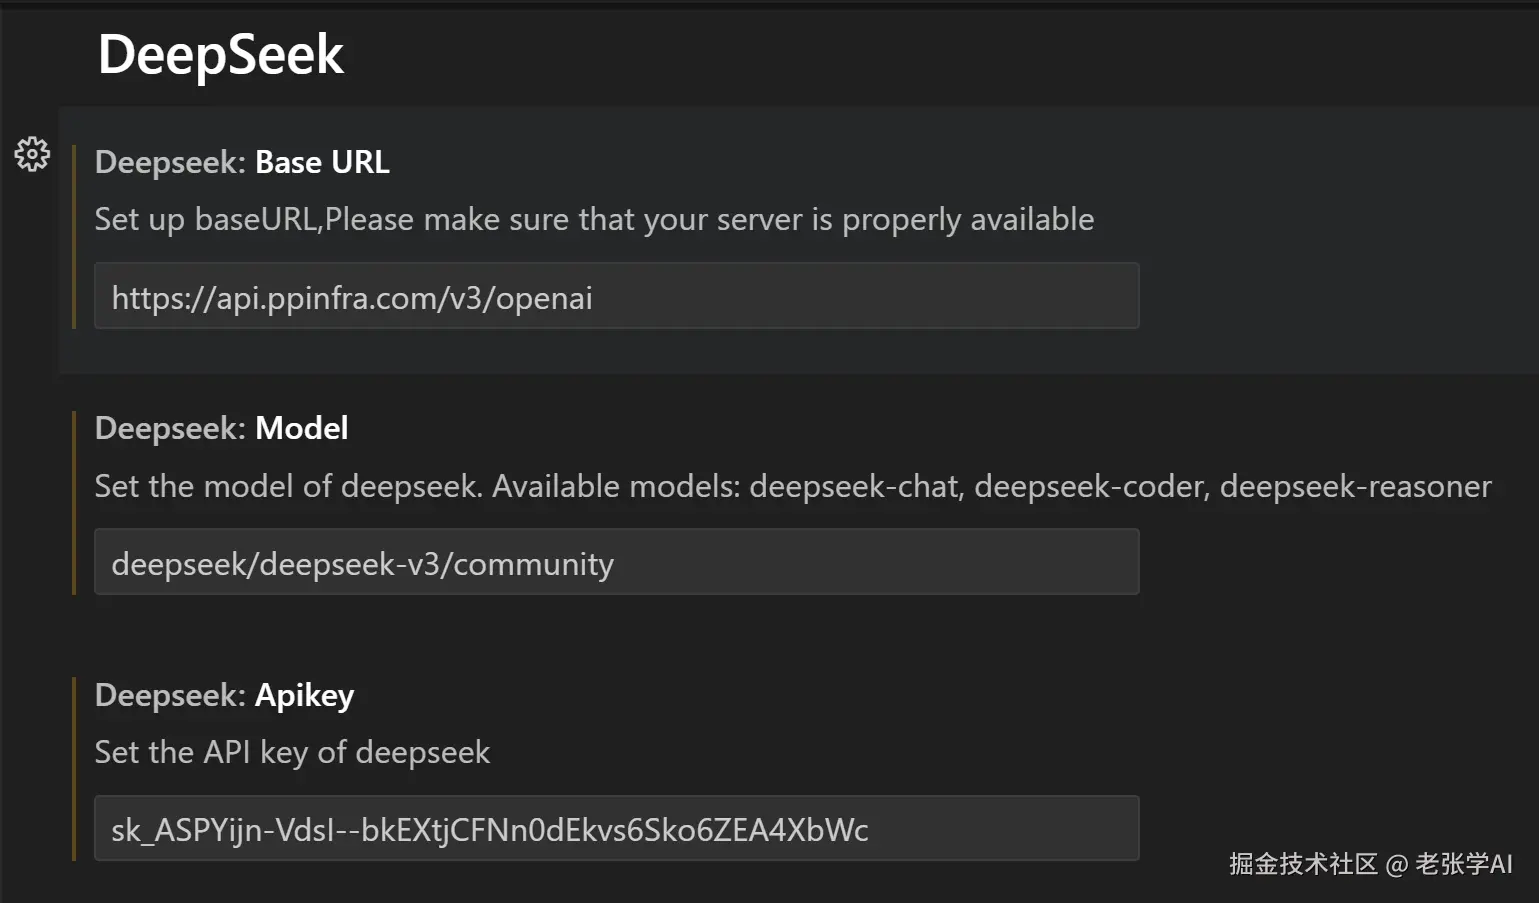
Task: Click the yellow modified bar beside Model
Action: 74,502
